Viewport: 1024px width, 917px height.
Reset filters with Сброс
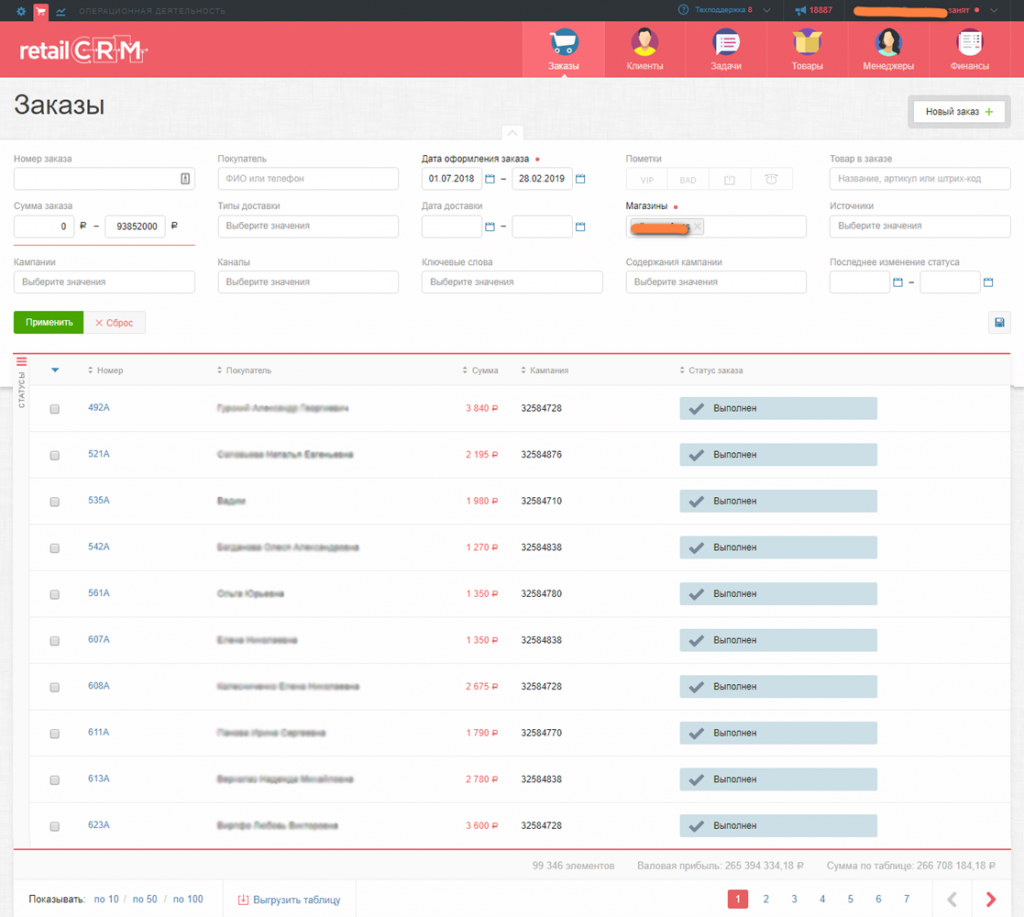pos(114,323)
